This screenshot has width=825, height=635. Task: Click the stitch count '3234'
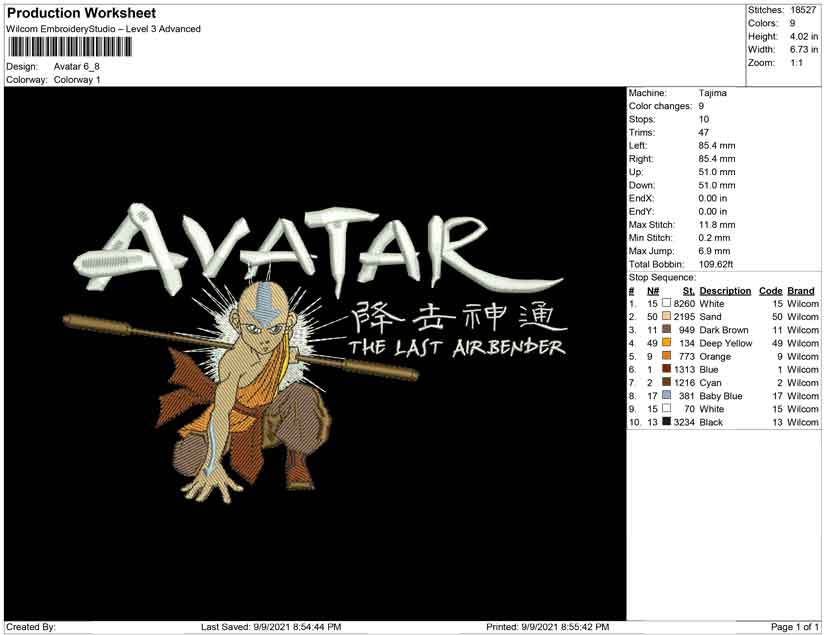coord(685,422)
